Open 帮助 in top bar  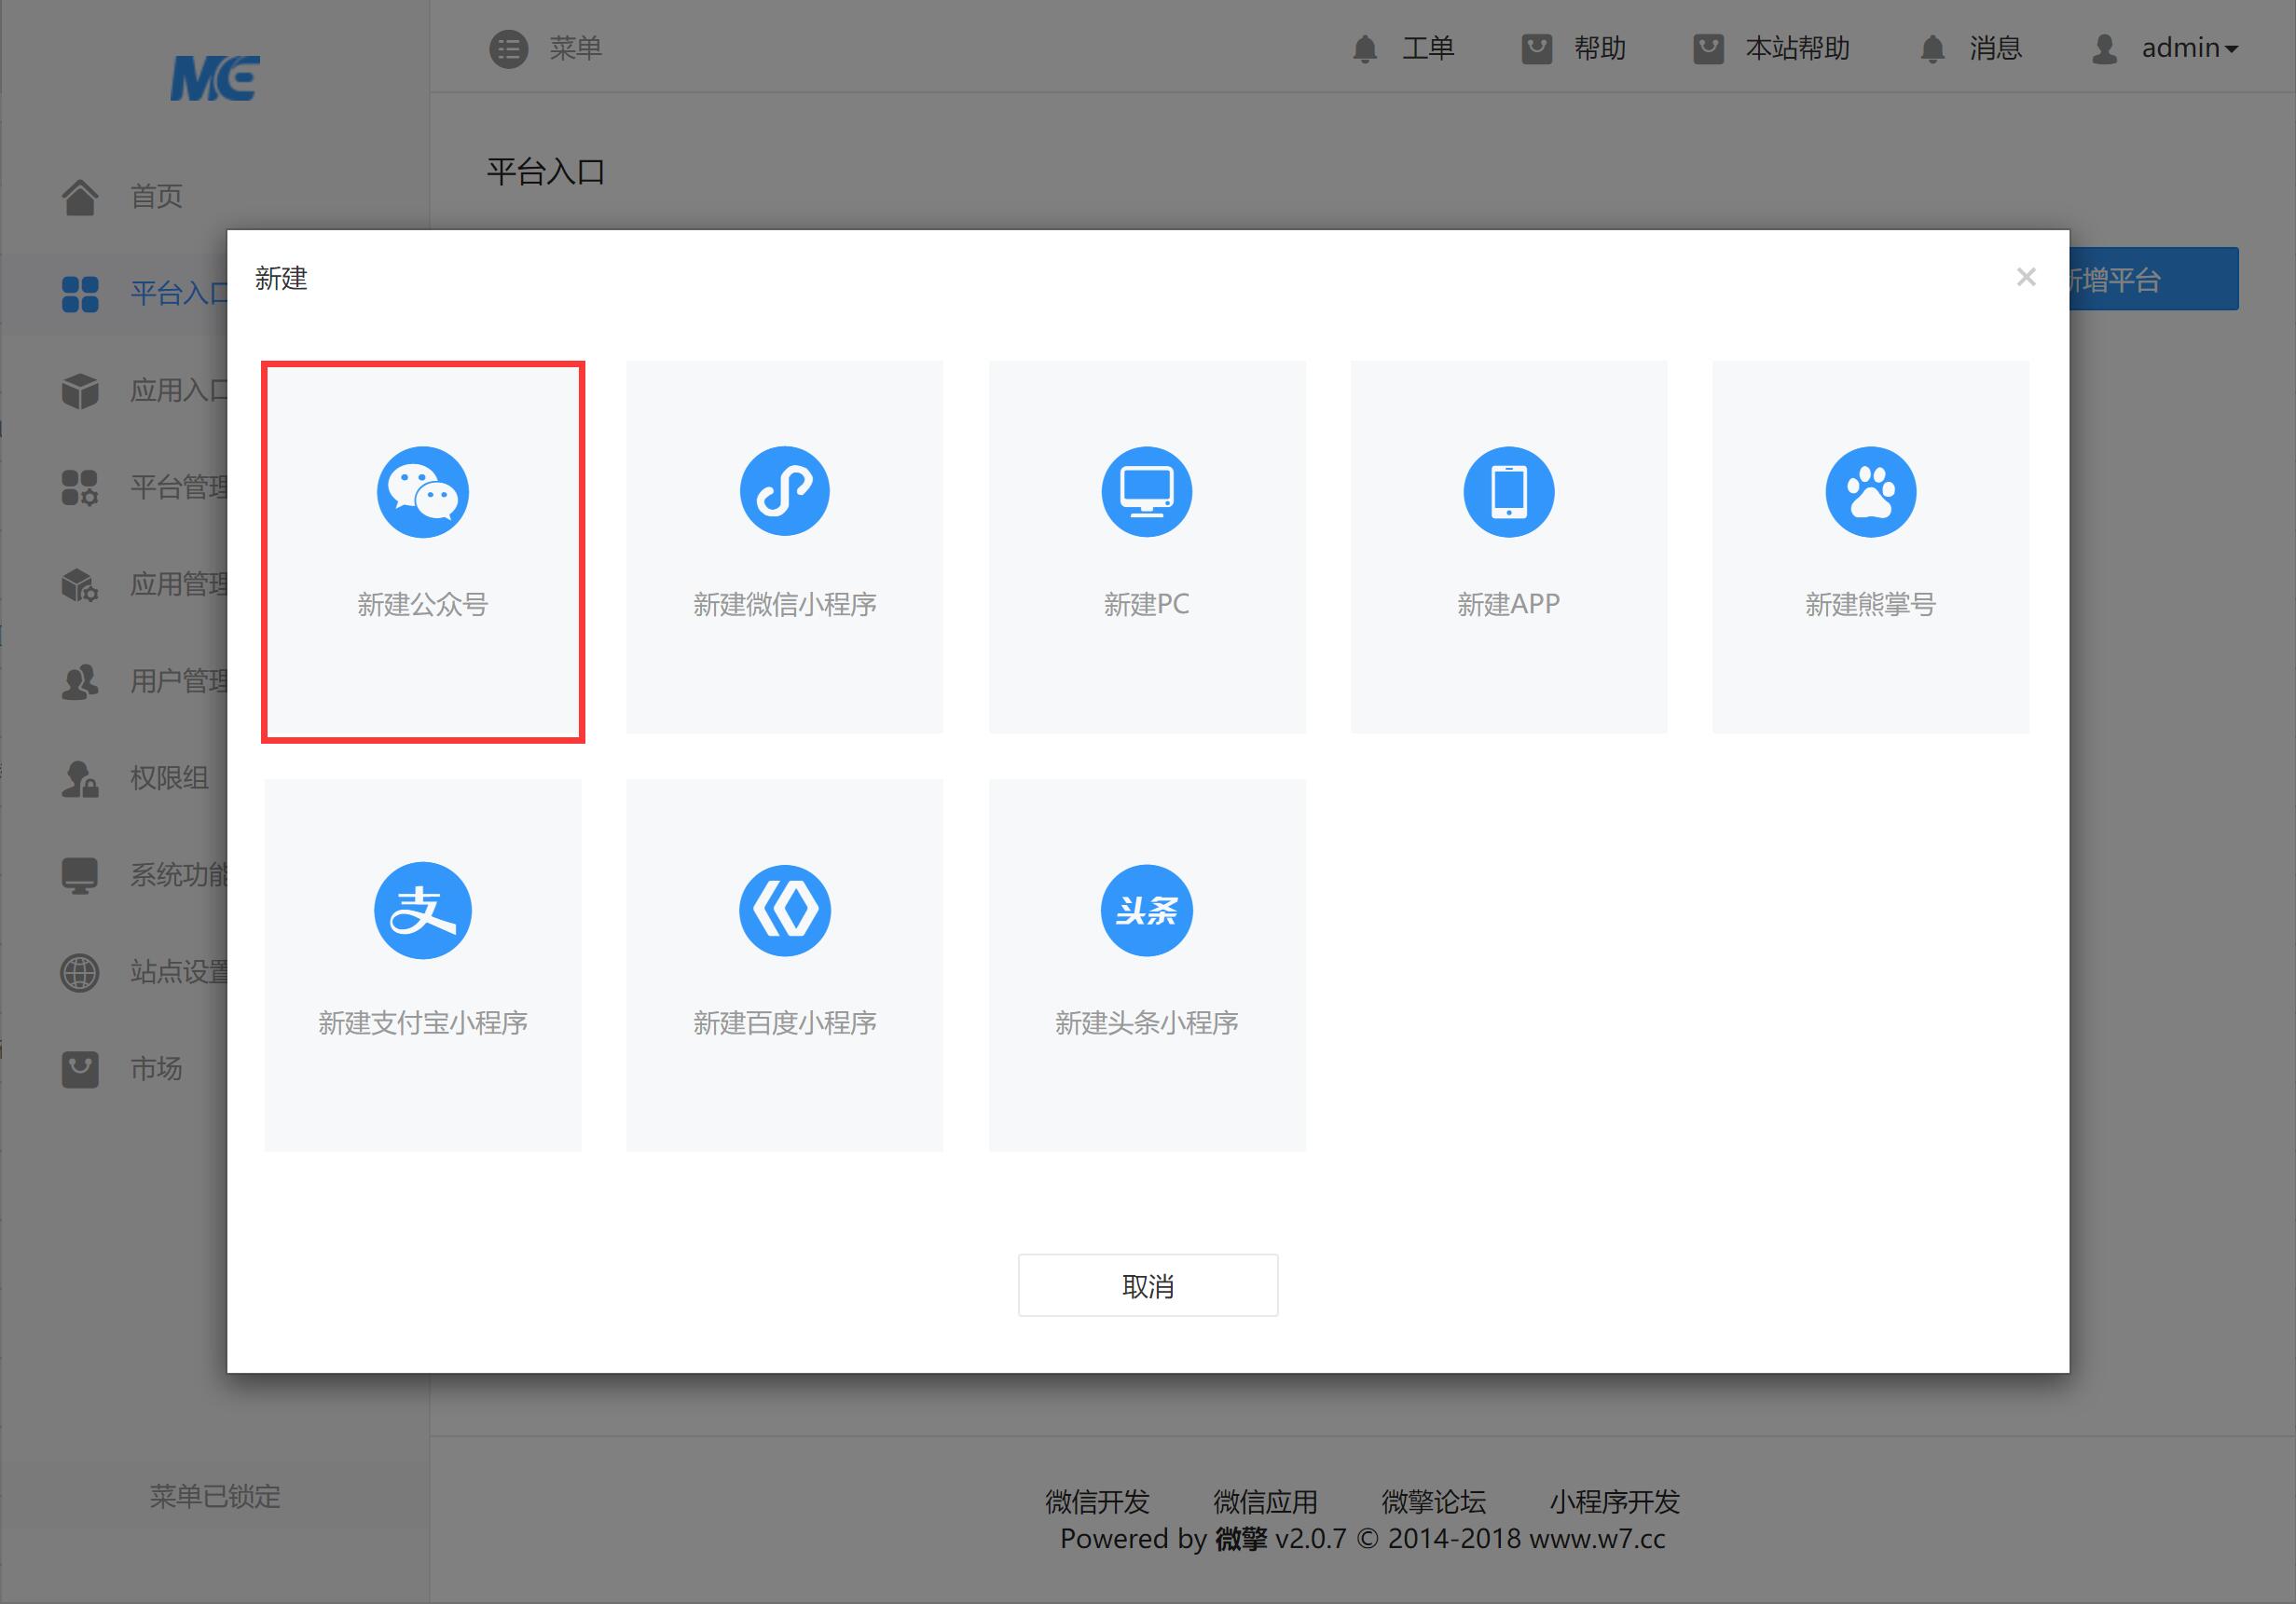coord(1600,48)
